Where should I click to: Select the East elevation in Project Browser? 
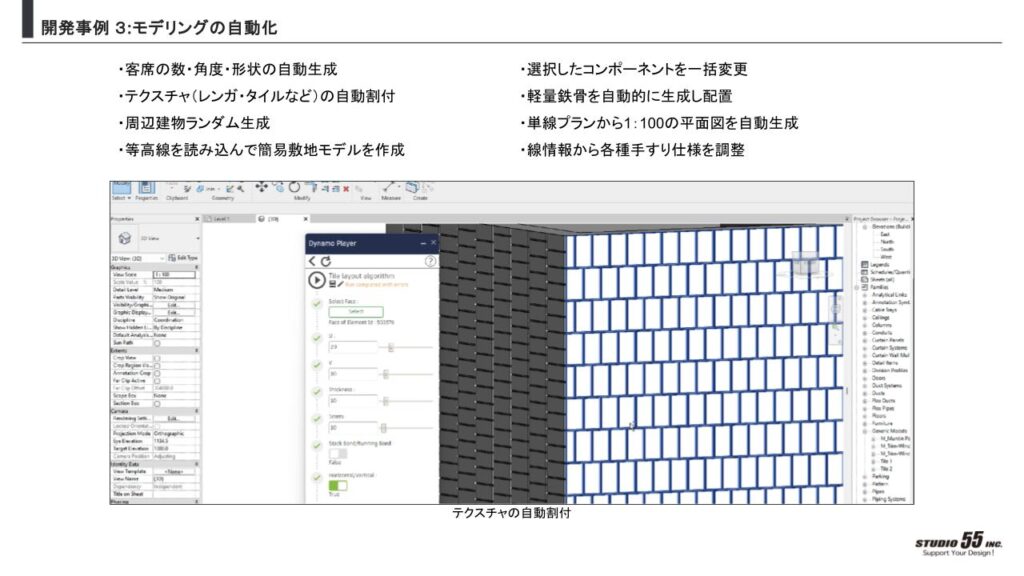pos(885,234)
